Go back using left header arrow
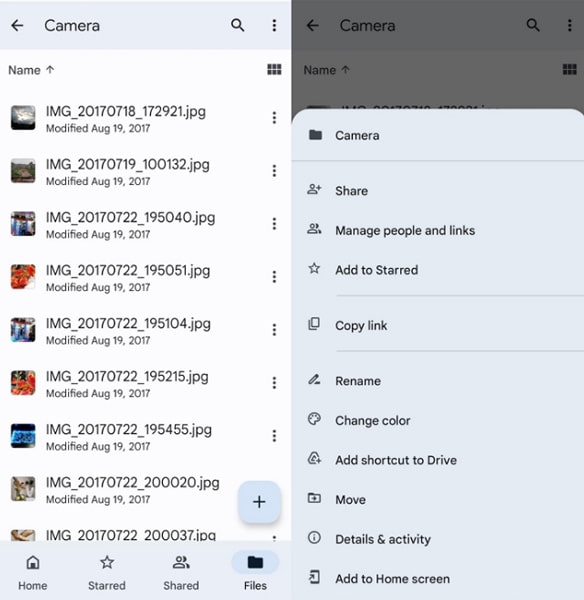This screenshot has height=600, width=584. [x=17, y=26]
